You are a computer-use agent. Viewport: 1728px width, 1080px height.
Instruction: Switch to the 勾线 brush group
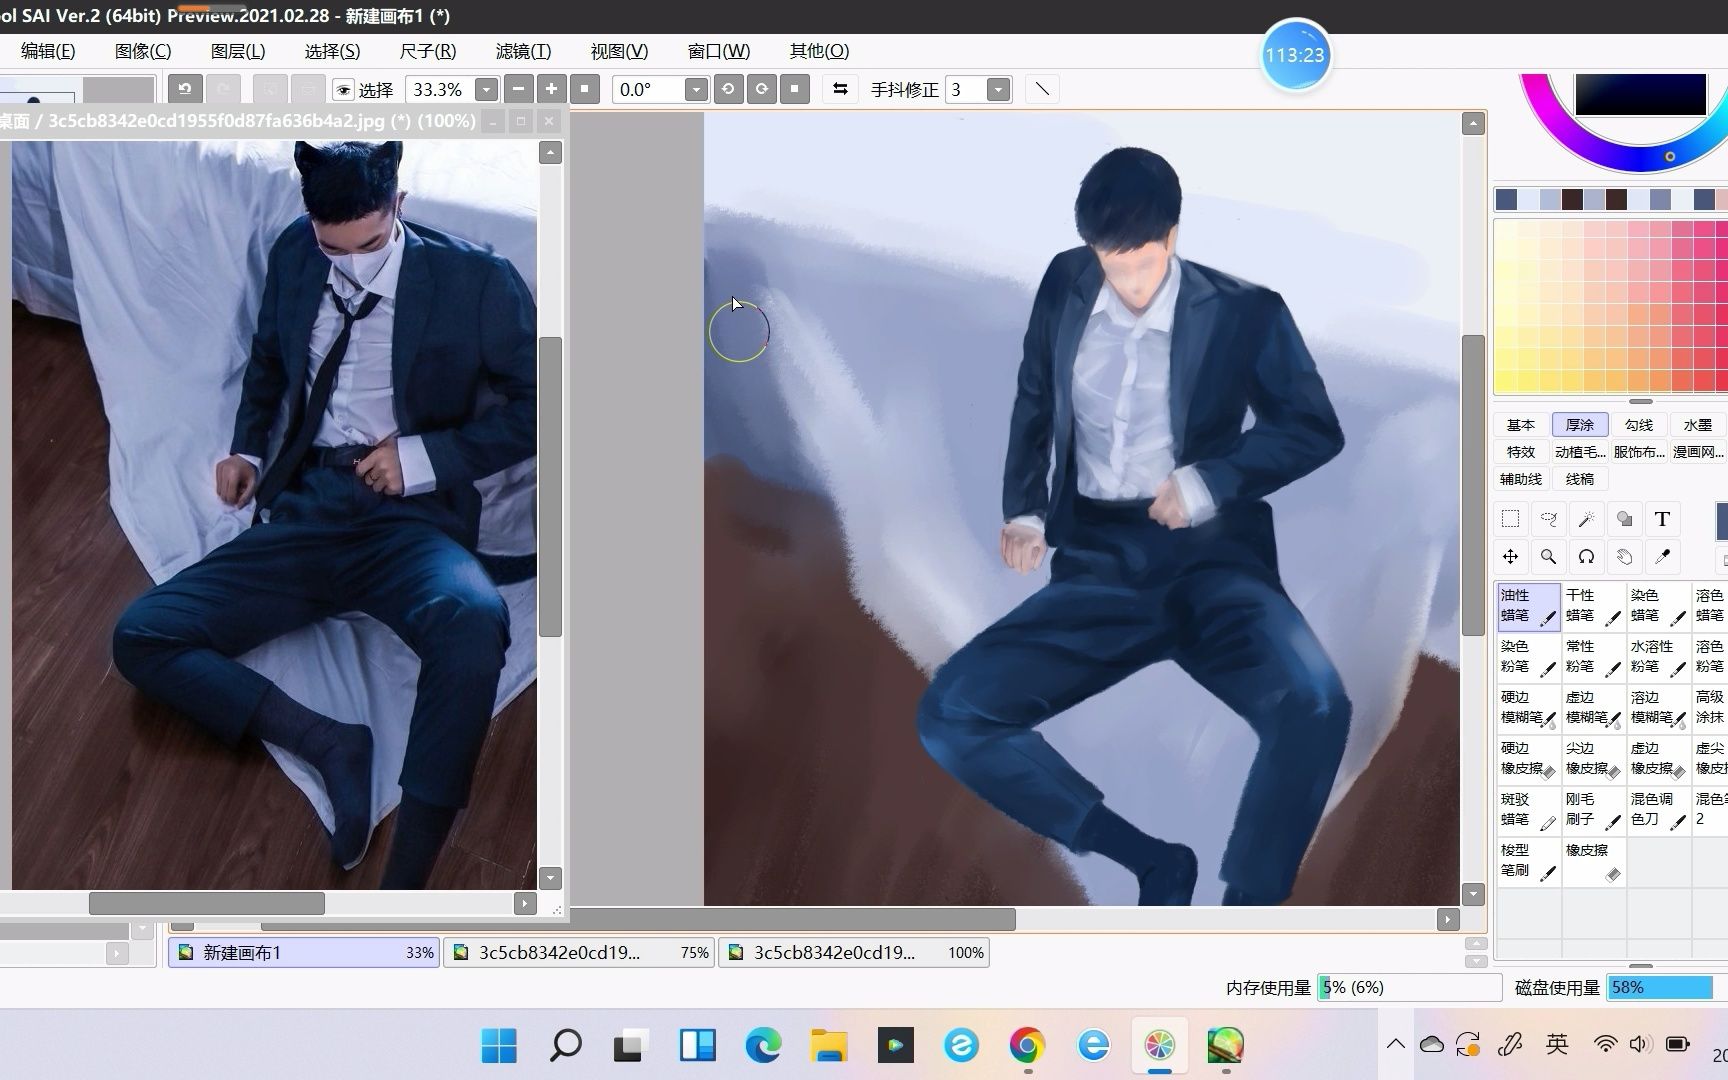click(1639, 425)
